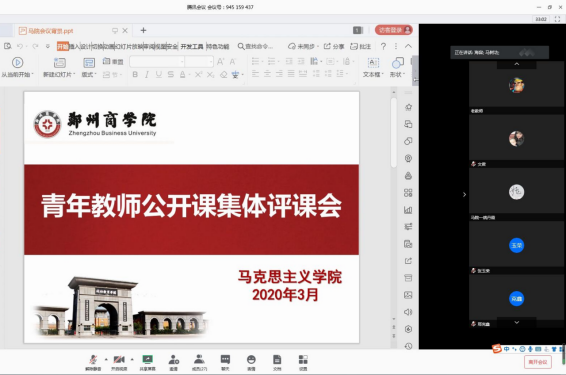This screenshot has width=566, height=375.
Task: Open camera options arrow beside video
Action: click(x=132, y=359)
